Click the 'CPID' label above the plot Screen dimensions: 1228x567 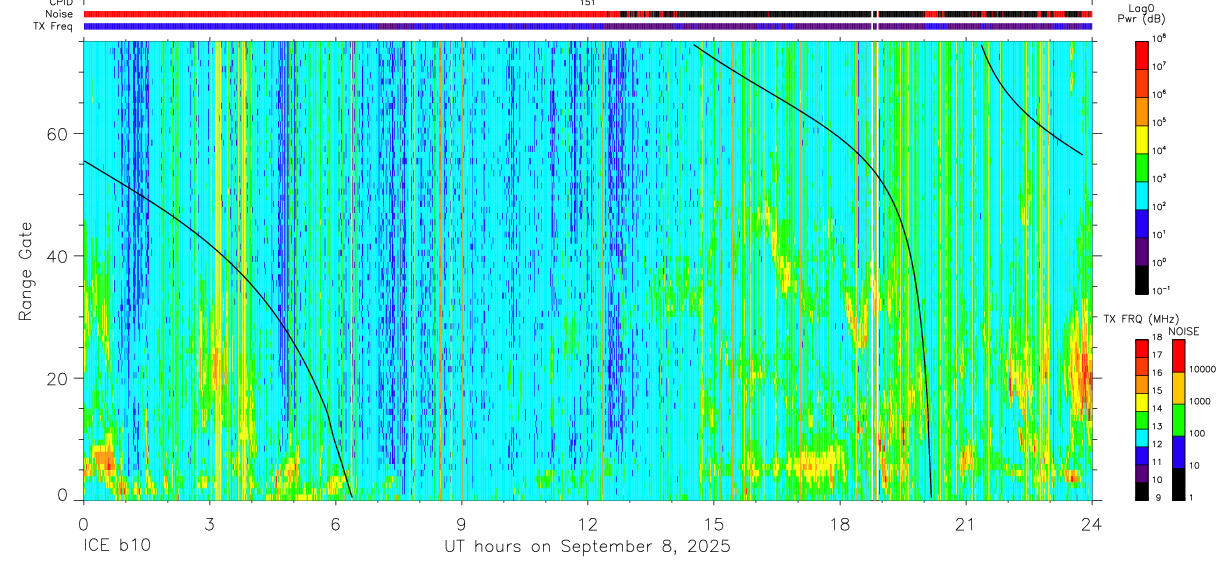pos(59,3)
